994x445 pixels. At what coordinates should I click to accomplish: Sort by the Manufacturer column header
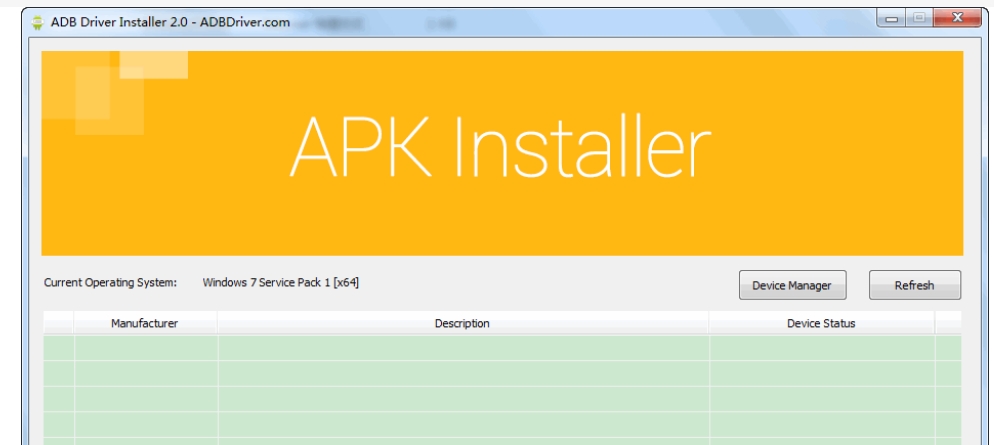145,323
